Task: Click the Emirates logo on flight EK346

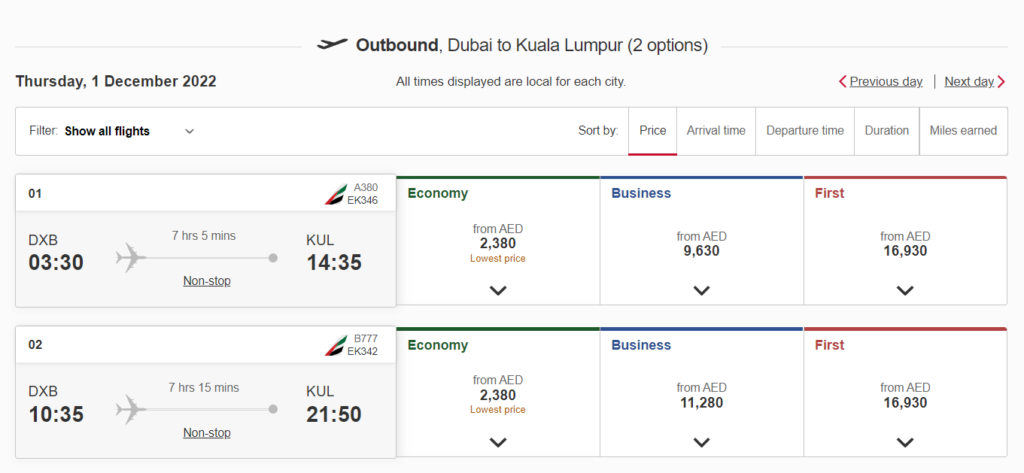Action: 336,194
